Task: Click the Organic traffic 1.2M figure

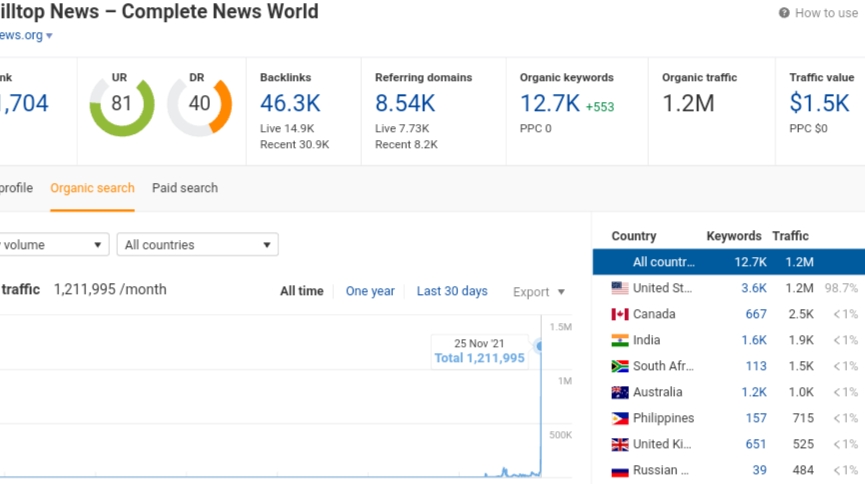Action: (688, 103)
